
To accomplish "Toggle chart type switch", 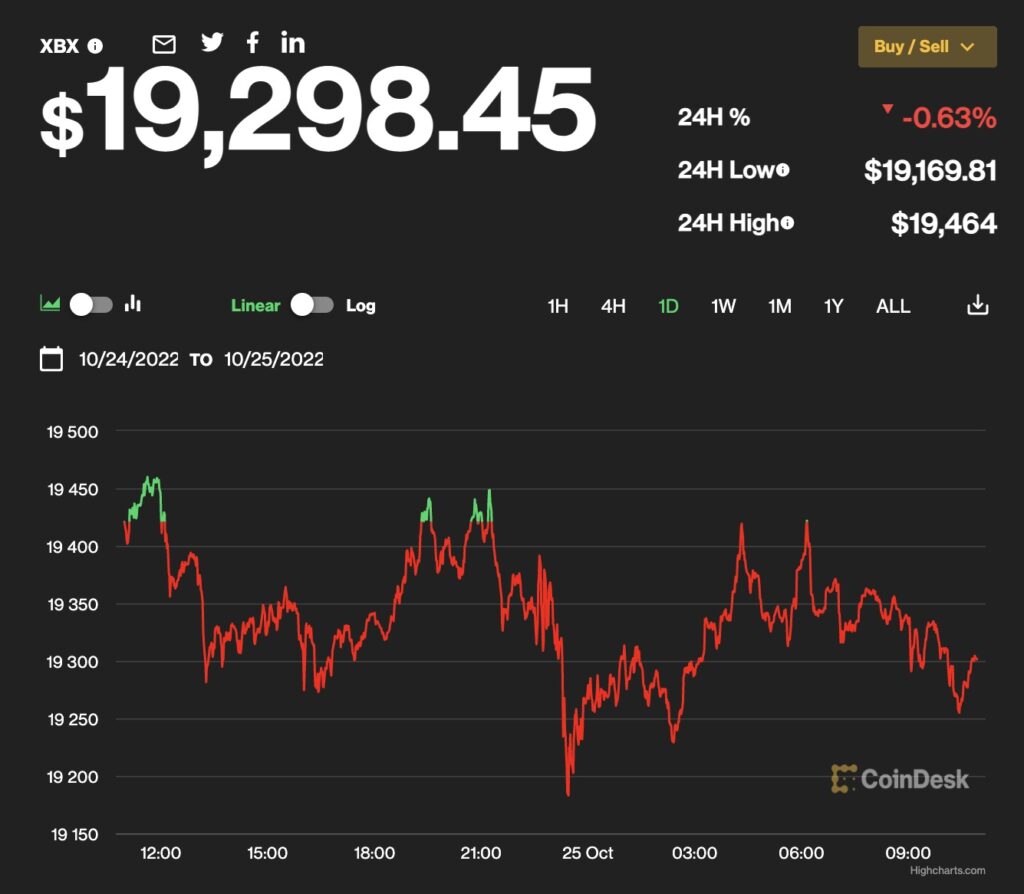I will (x=91, y=305).
